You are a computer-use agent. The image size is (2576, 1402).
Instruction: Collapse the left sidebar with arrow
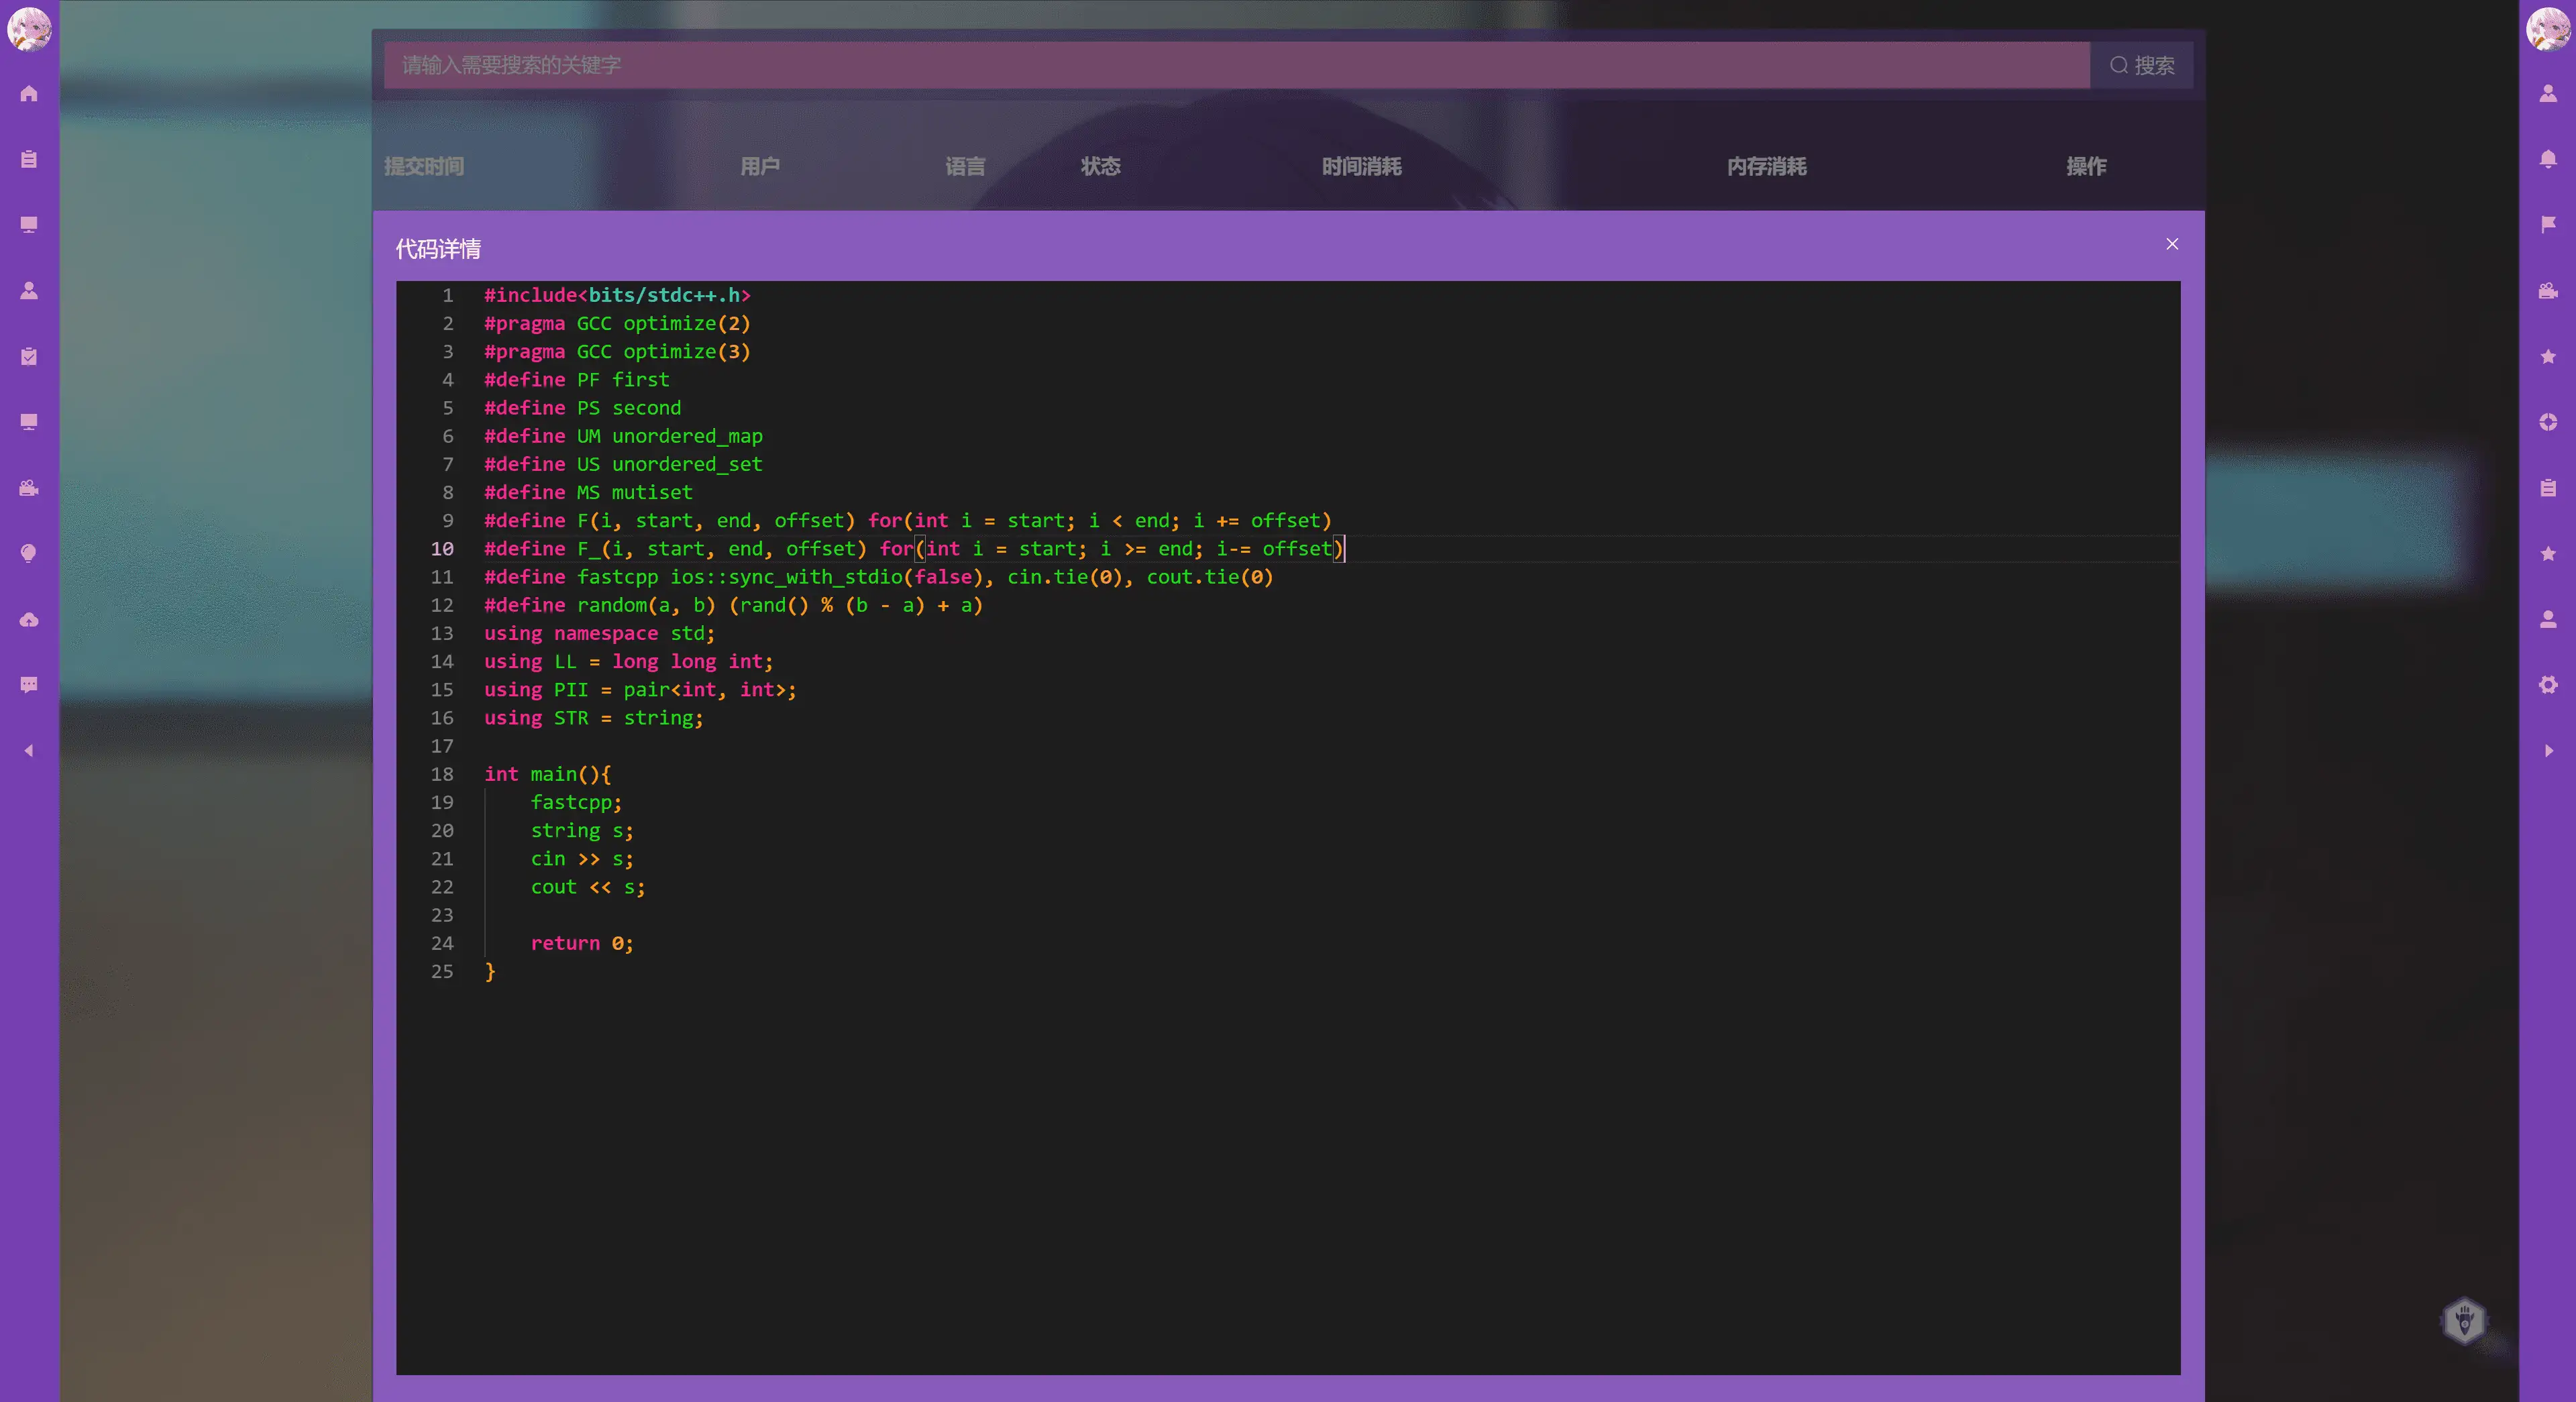[29, 750]
